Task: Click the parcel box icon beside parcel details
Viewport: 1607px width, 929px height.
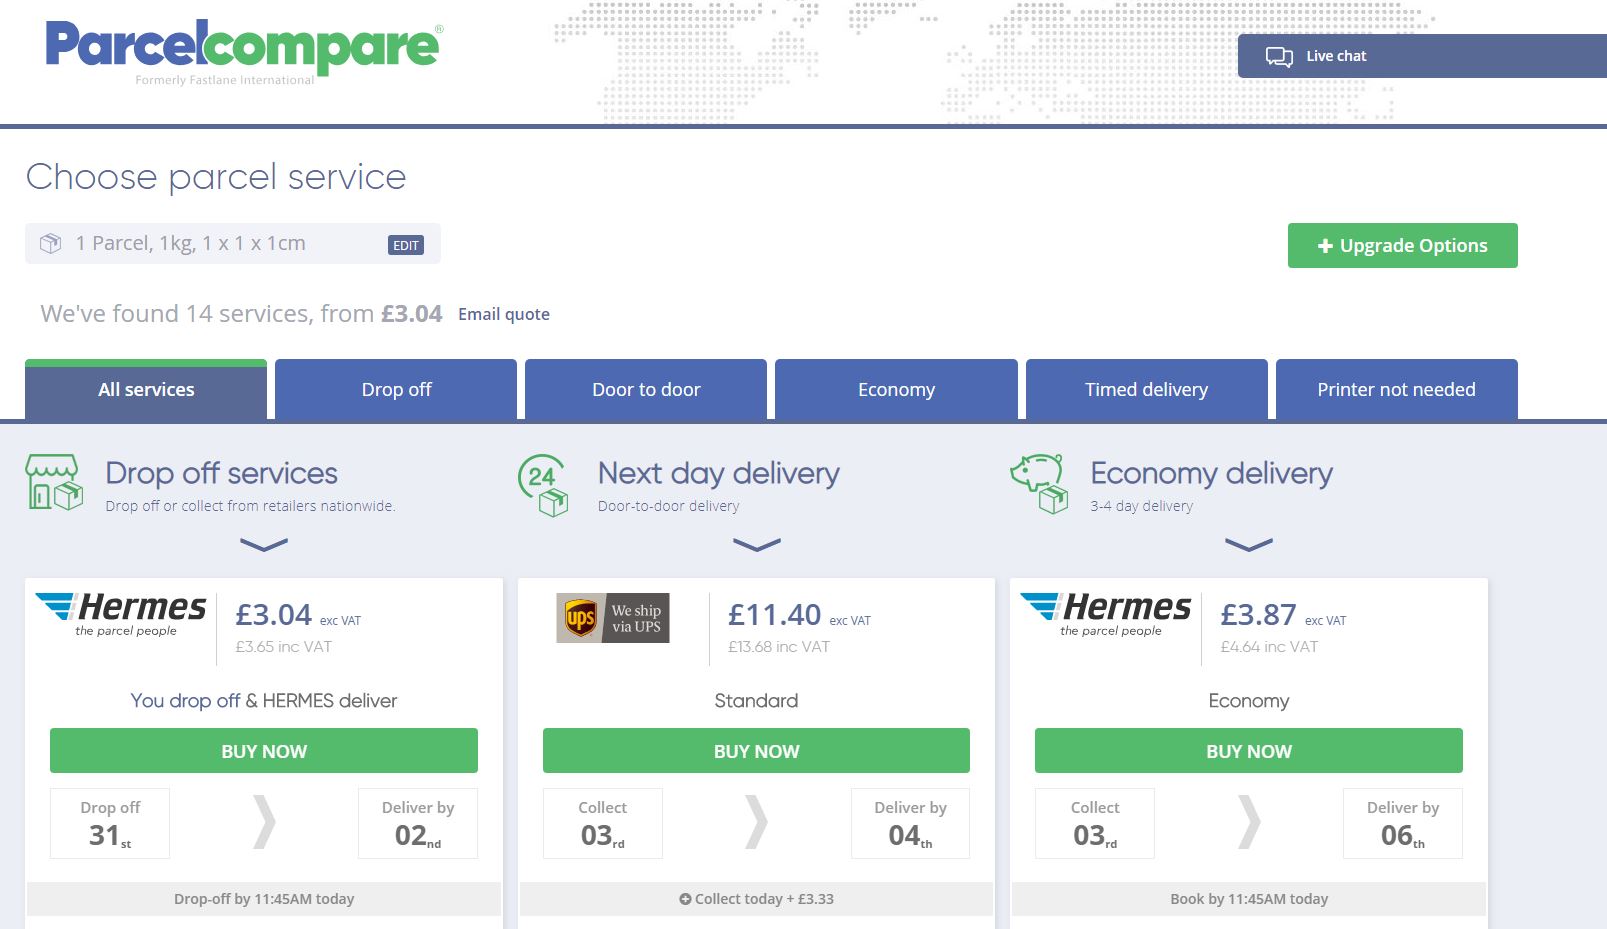Action: click(50, 244)
